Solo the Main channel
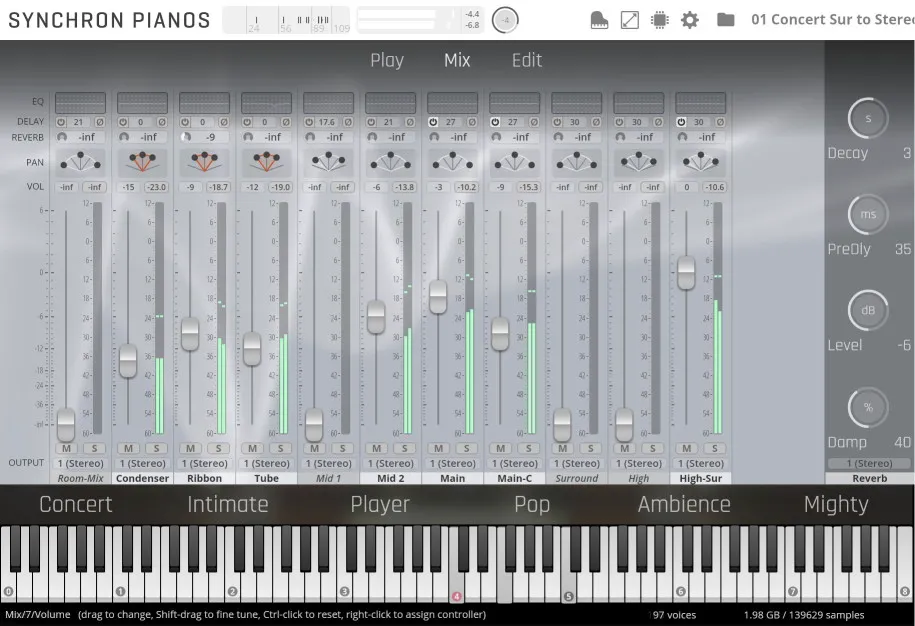This screenshot has height=626, width=915. [465, 449]
